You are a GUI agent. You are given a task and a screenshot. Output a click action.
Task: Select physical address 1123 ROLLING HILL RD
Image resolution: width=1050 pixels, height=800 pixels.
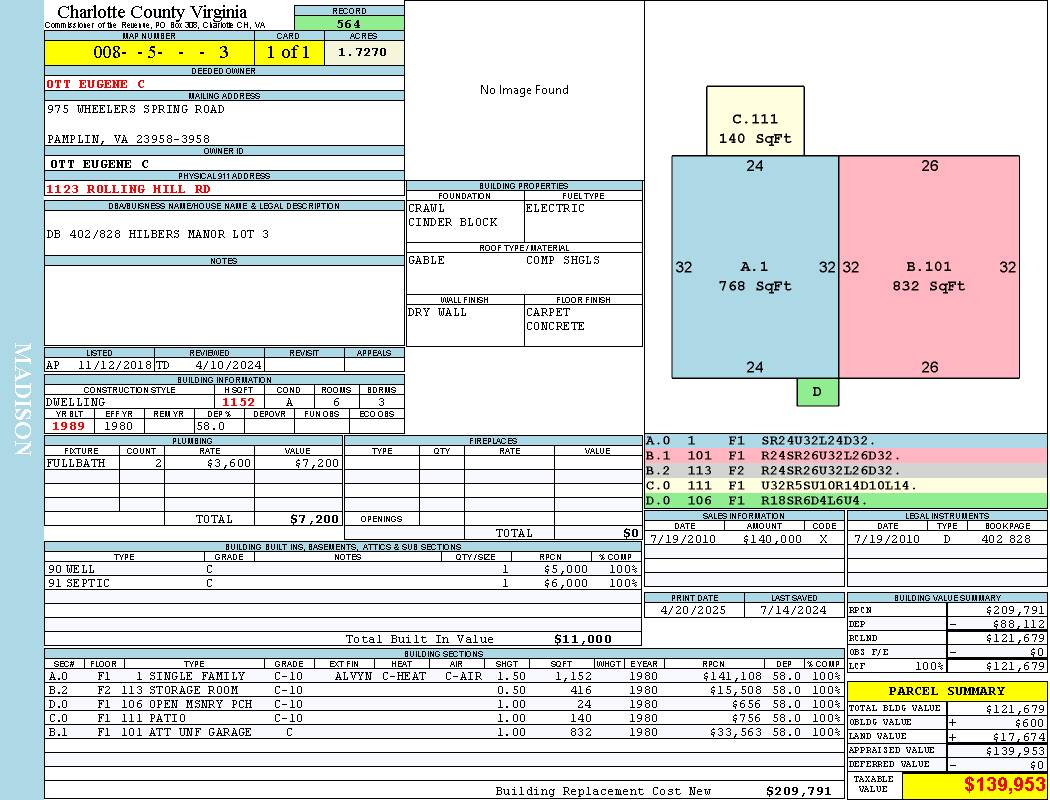pyautogui.click(x=128, y=189)
